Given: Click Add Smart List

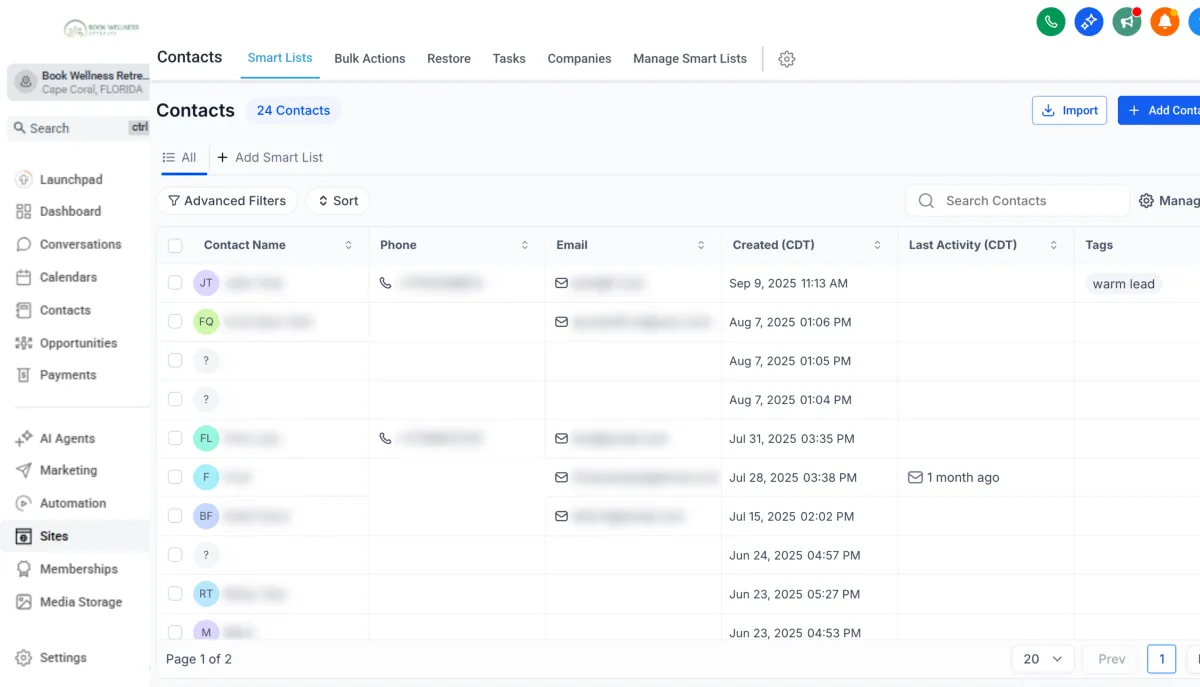Looking at the screenshot, I should 270,157.
